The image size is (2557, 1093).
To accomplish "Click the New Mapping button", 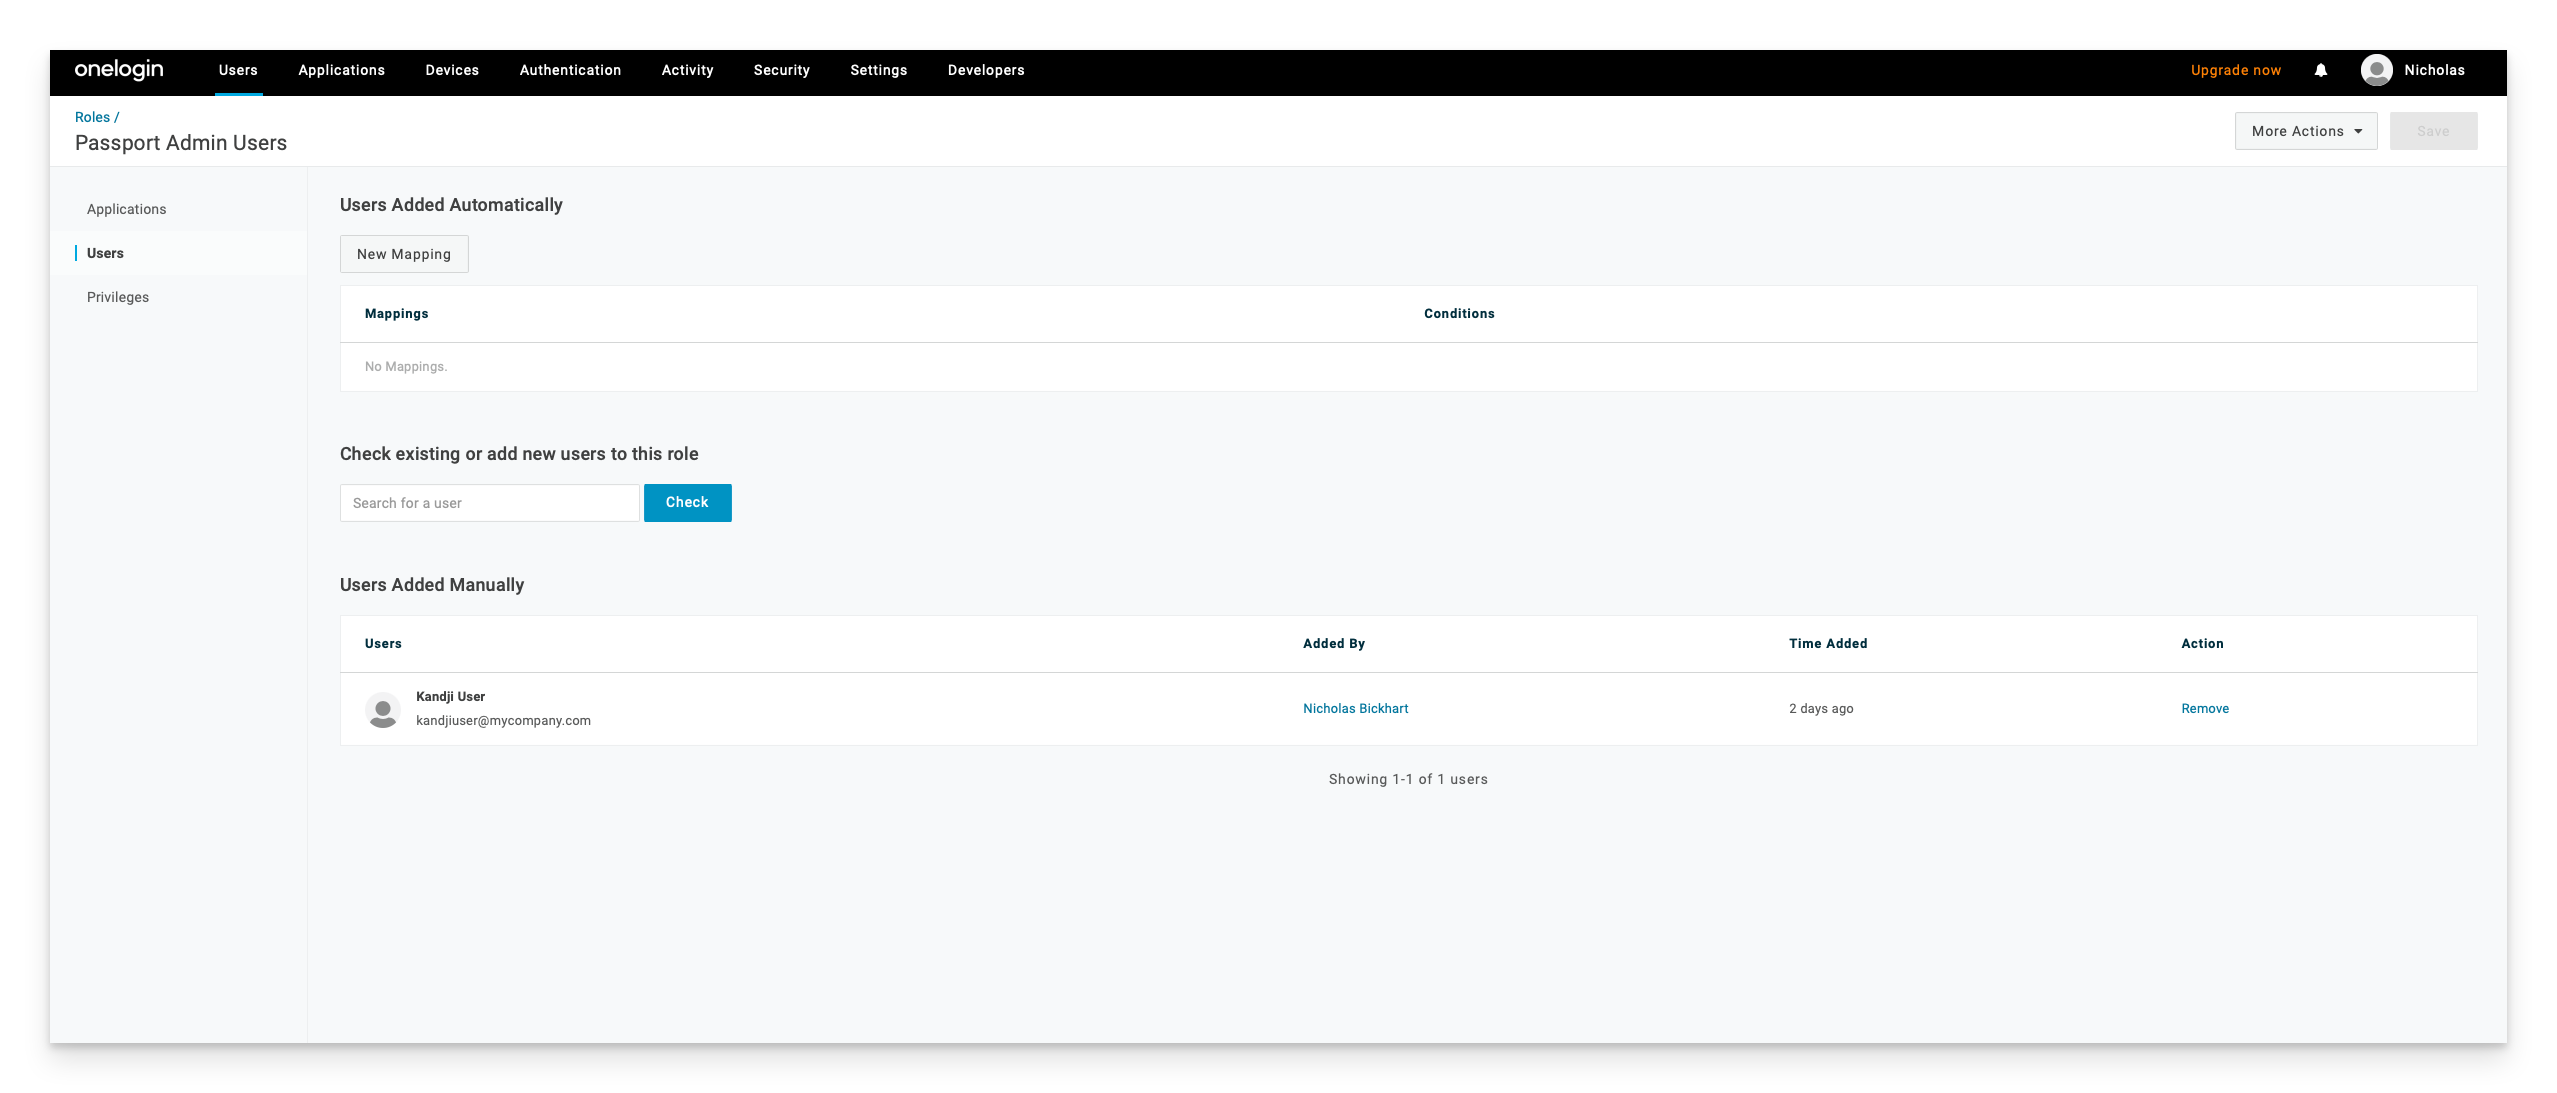I will [x=404, y=254].
